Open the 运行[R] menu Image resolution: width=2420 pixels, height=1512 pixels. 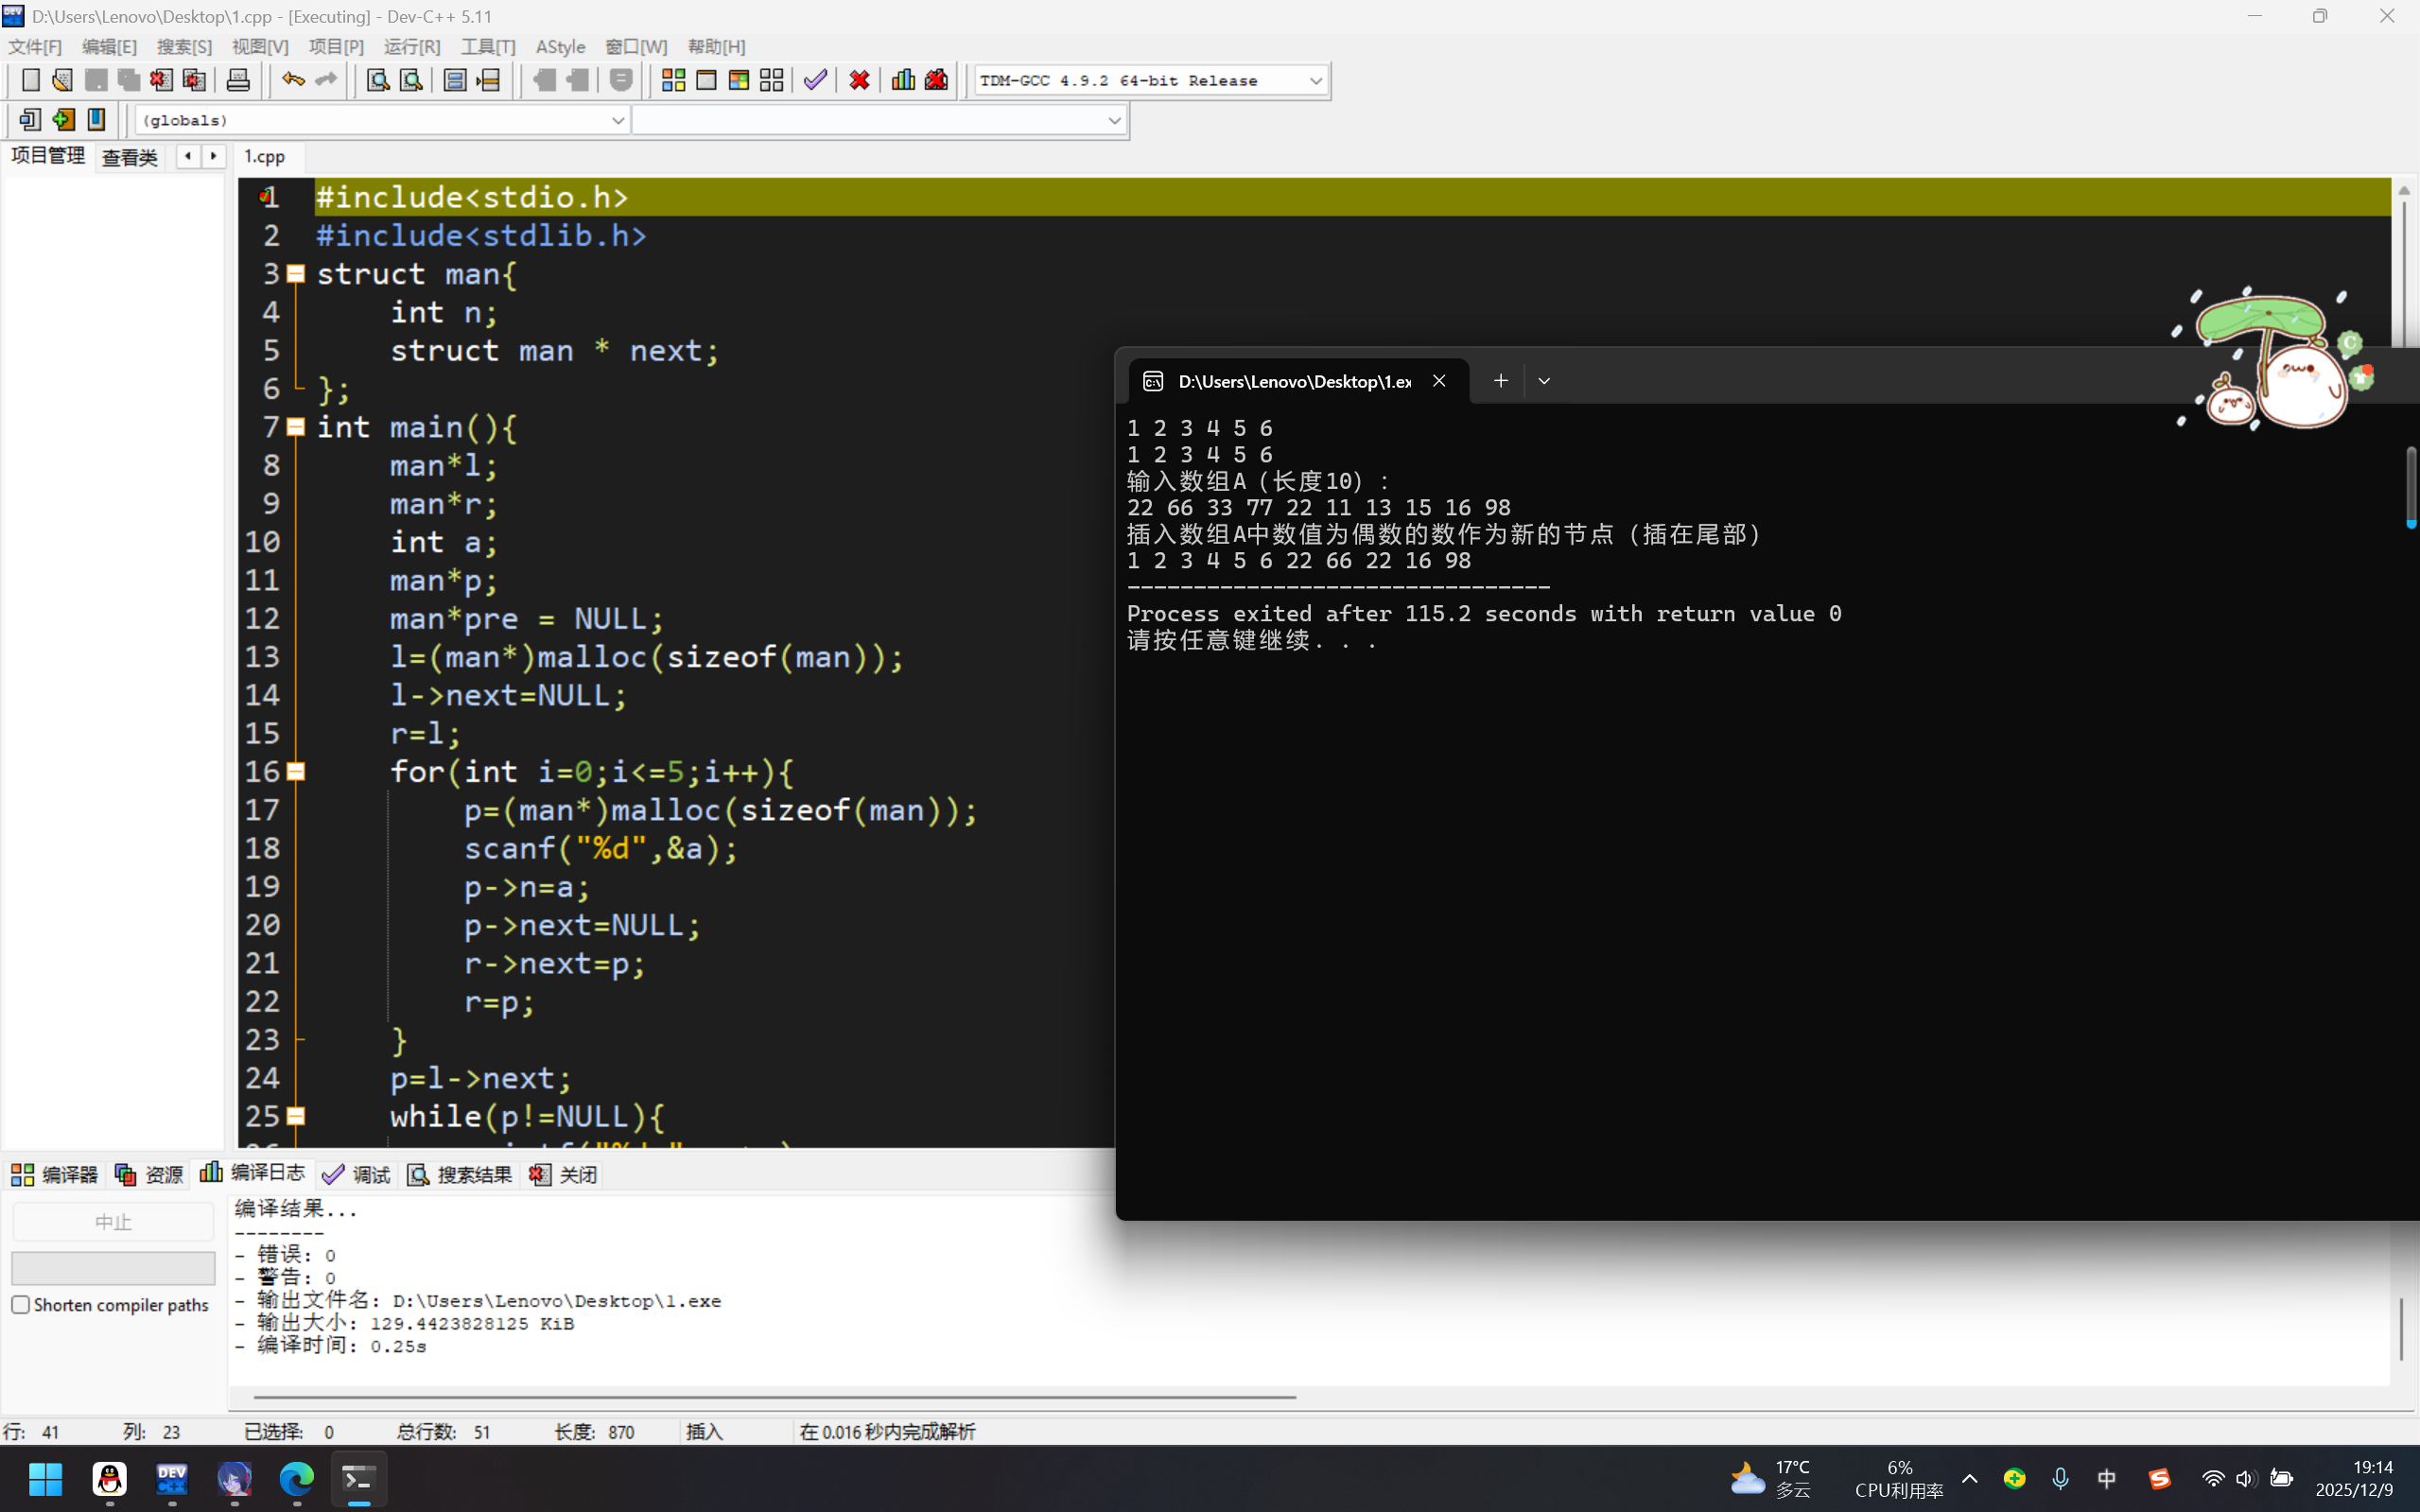411,47
